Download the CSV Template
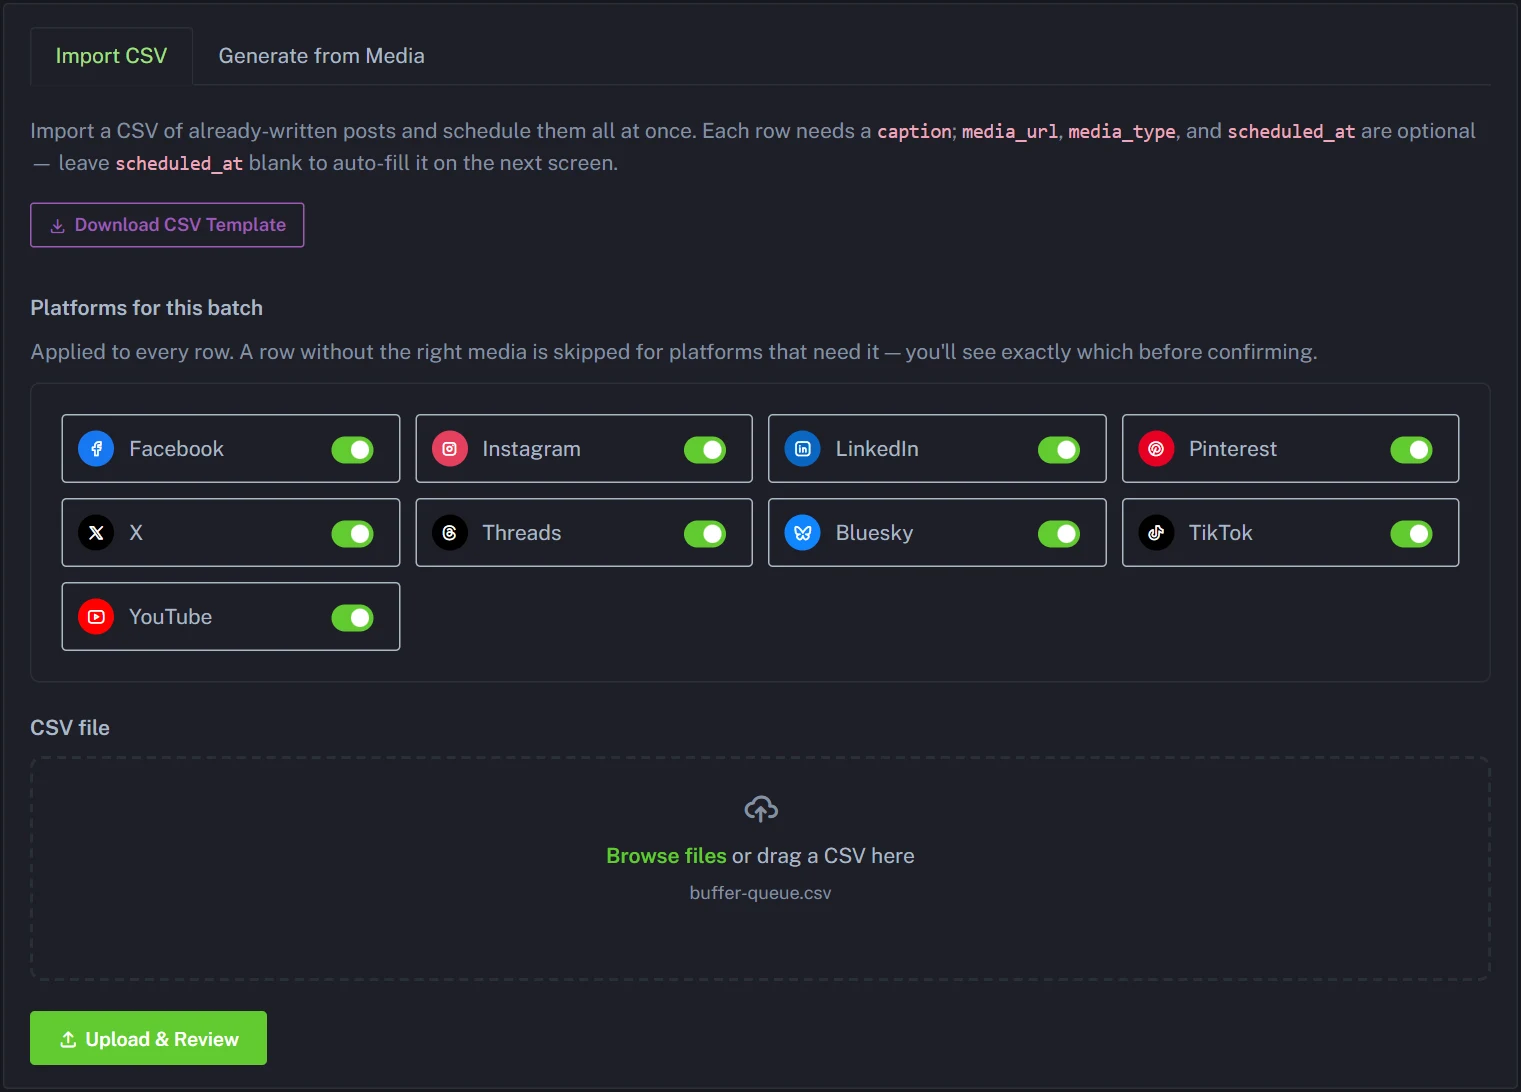Image resolution: width=1521 pixels, height=1092 pixels. [x=167, y=225]
